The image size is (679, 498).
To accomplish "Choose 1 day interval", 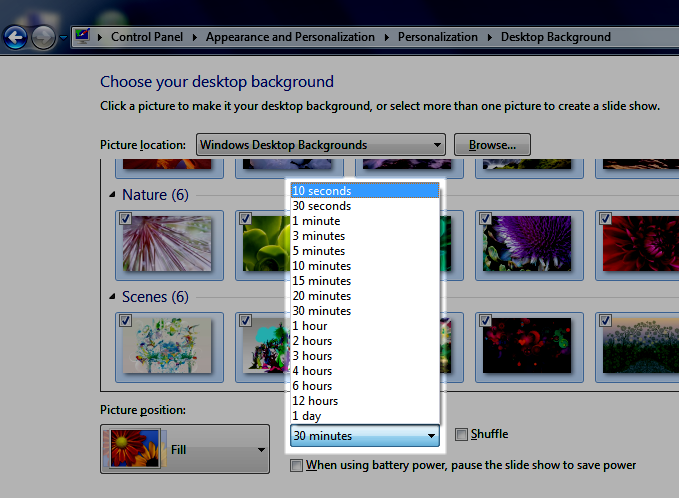I will [365, 416].
